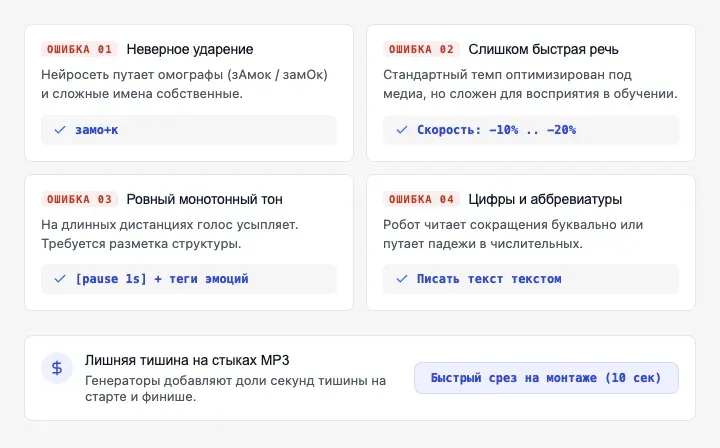The height and width of the screenshot is (448, 720).
Task: Click the code text Скорость: −10% .. −20%
Action: coord(496,130)
